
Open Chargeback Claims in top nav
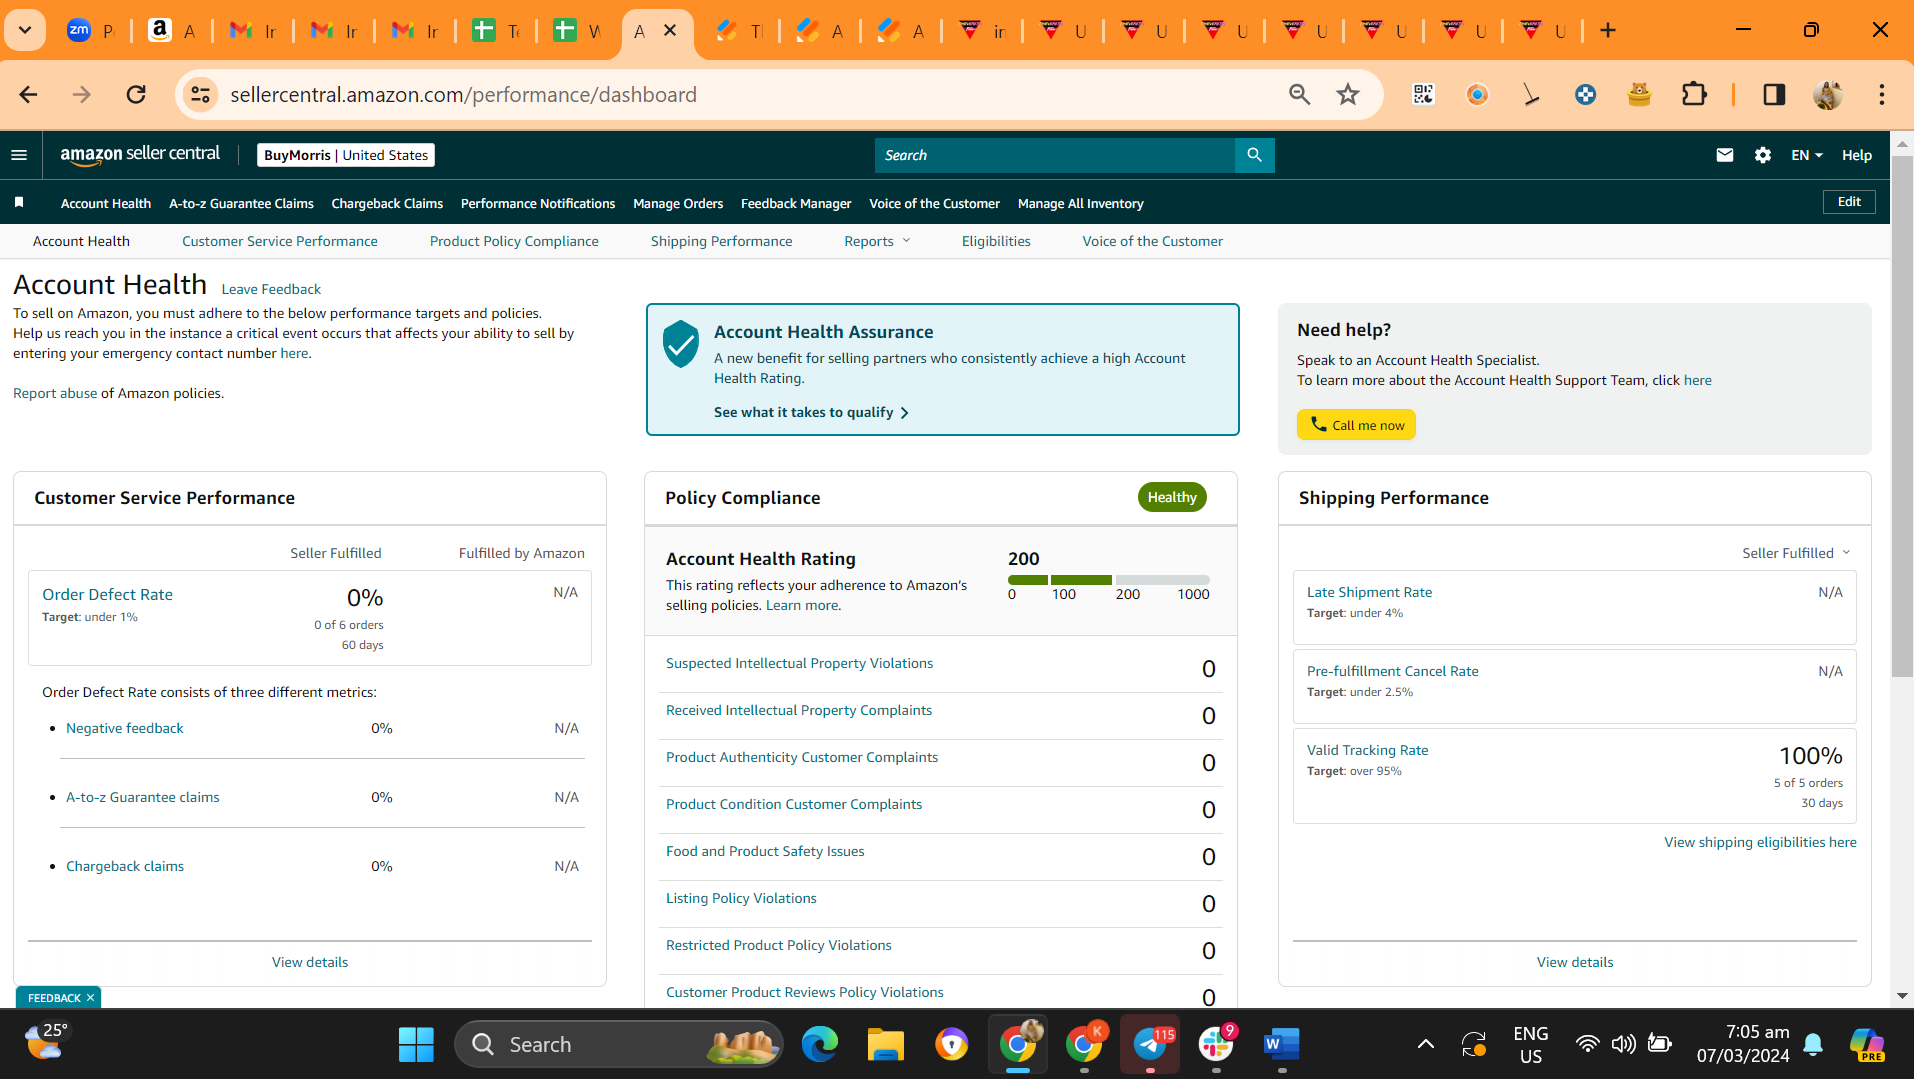[387, 203]
